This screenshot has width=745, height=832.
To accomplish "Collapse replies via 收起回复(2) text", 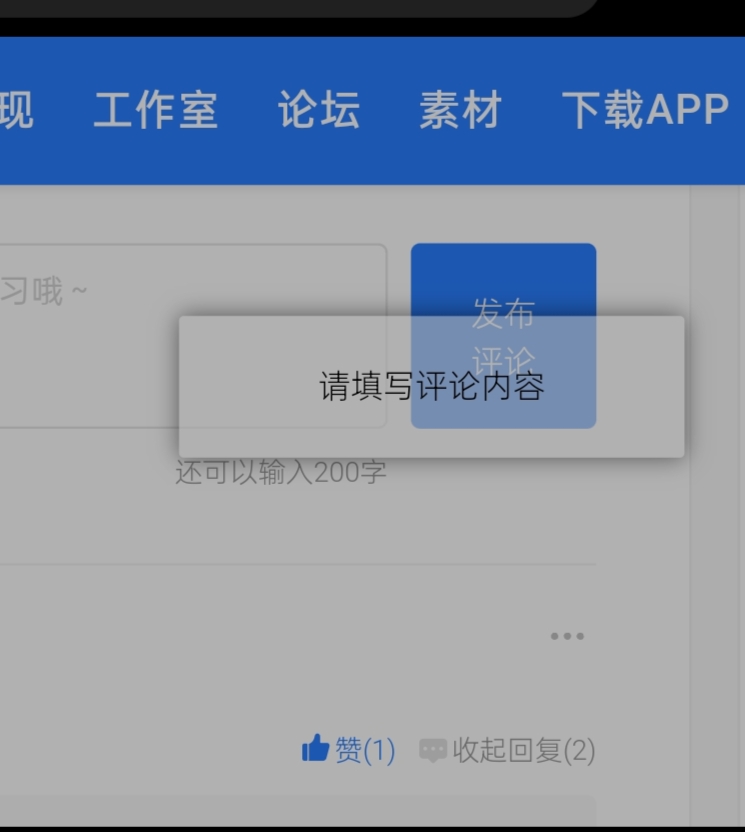I will 524,750.
